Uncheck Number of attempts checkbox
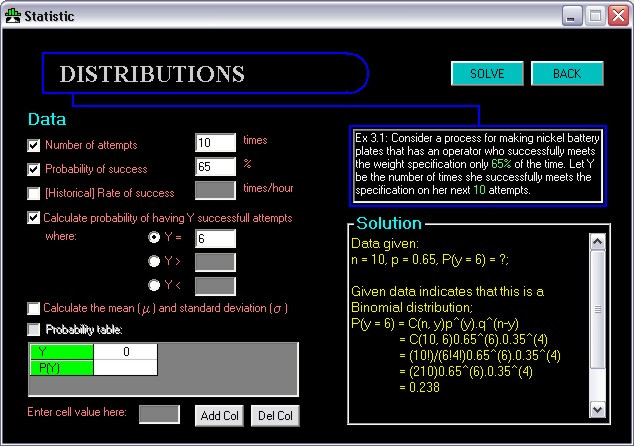The image size is (634, 446). pos(34,145)
